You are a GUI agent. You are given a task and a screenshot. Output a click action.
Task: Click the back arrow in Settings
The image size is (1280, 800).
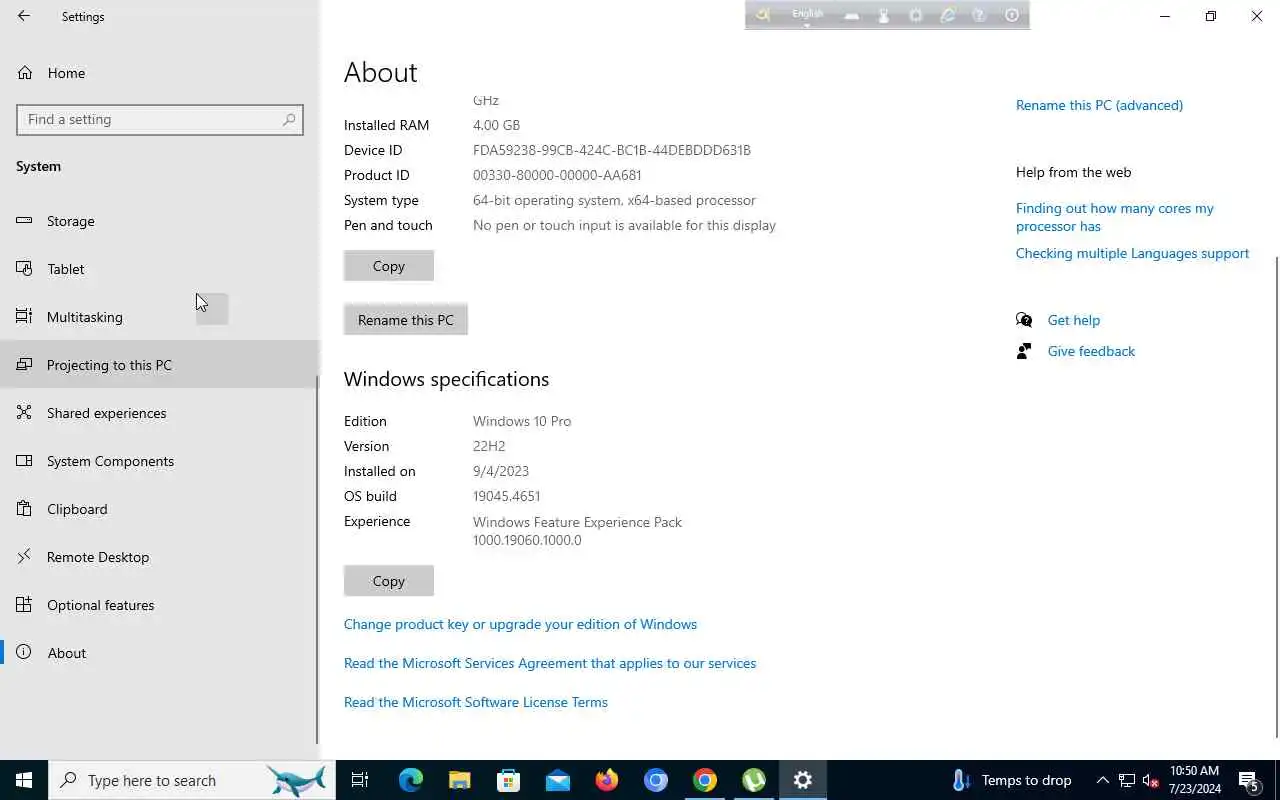(24, 16)
